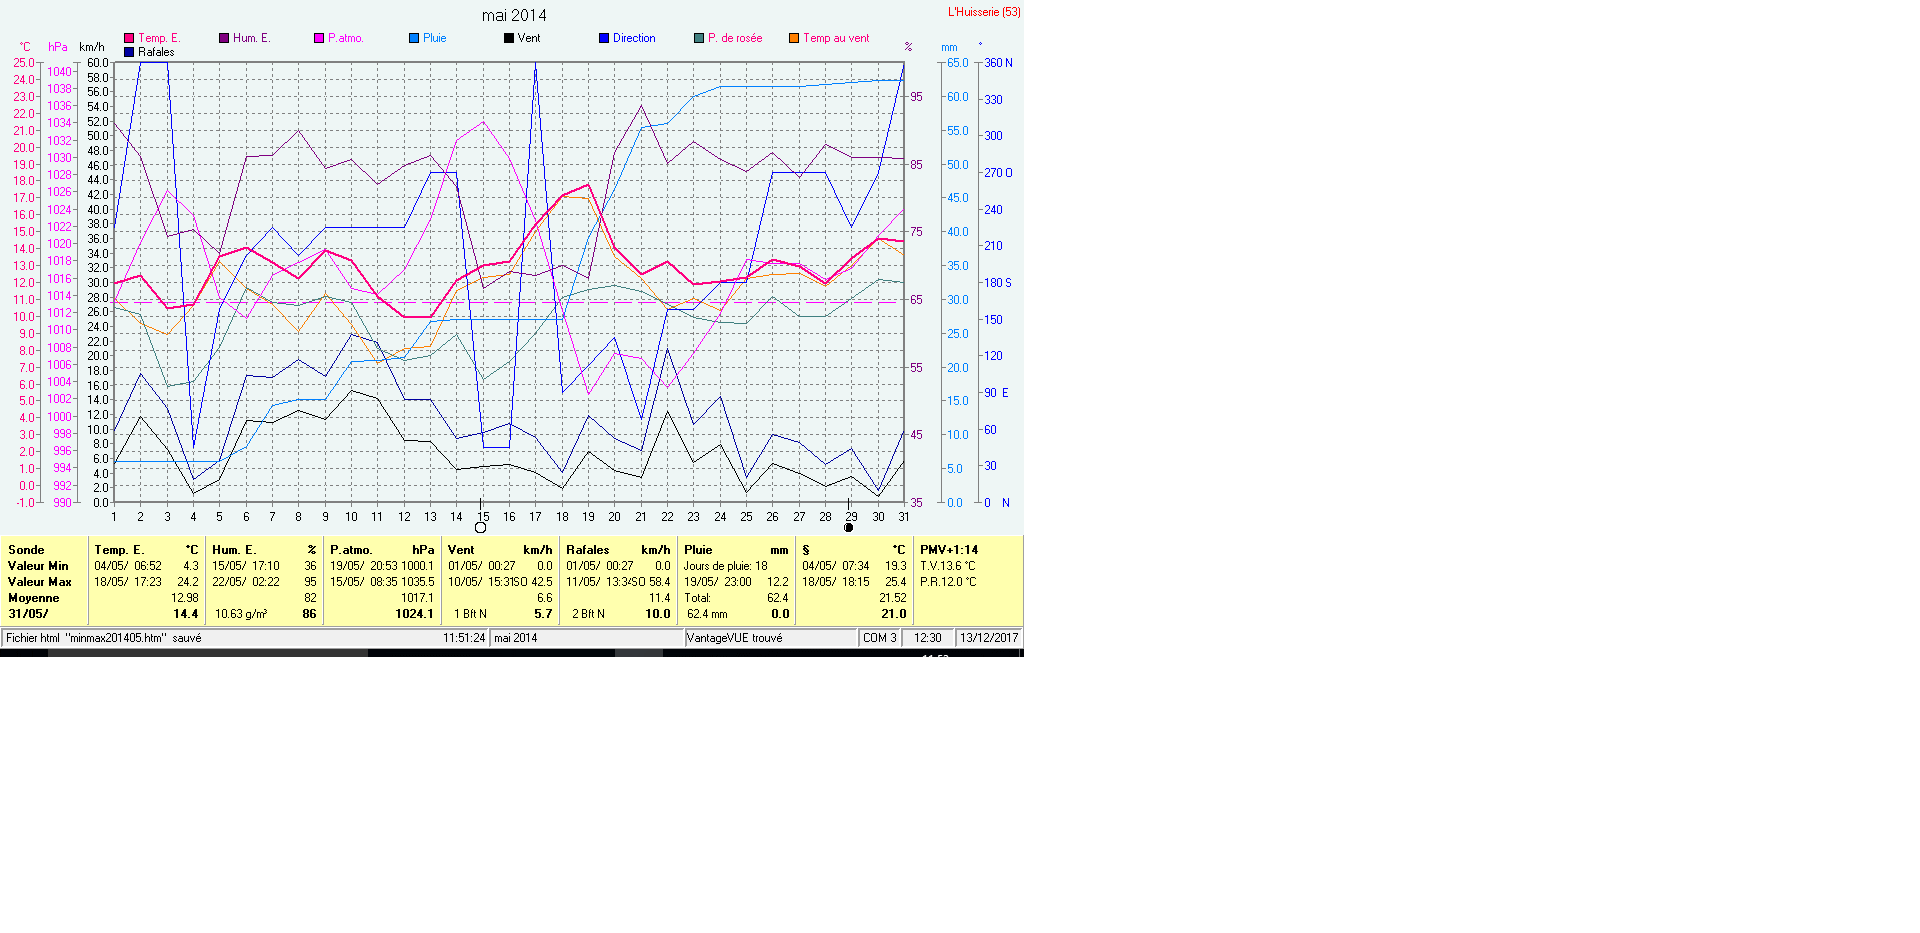Click the 'Sonde' header in the table
This screenshot has height=933, width=1920.
[x=26, y=550]
